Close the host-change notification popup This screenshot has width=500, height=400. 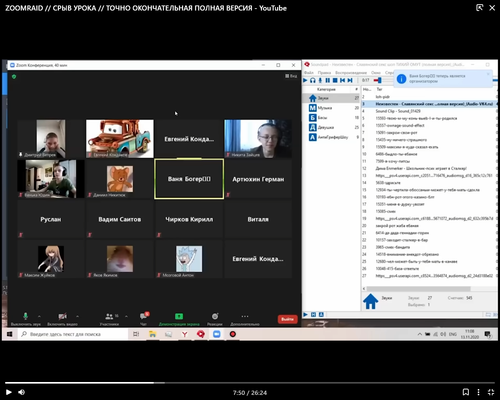(488, 74)
